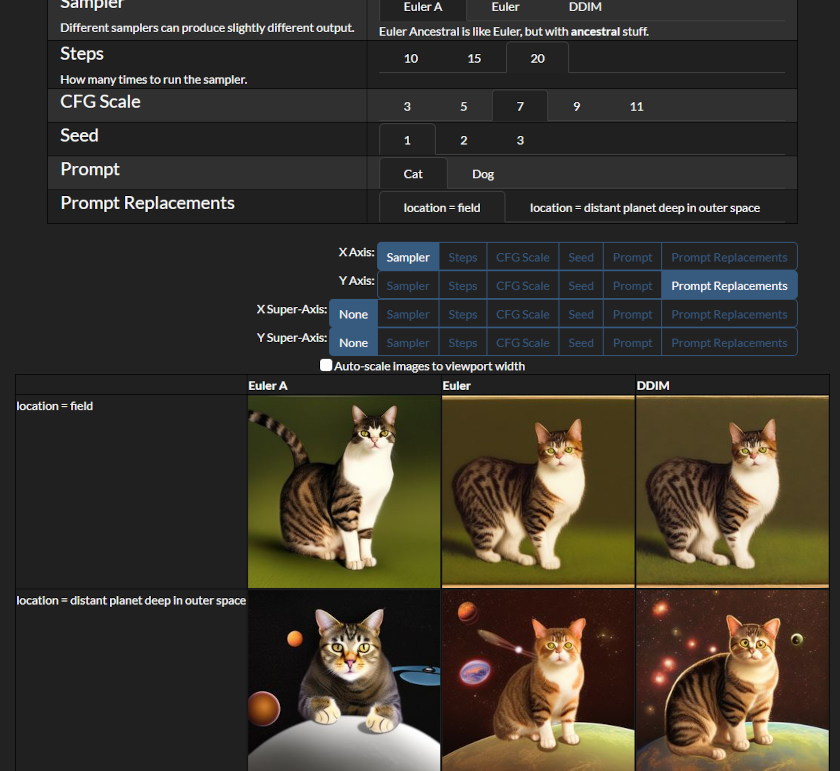
Task: Enable auto-scale images to viewport width
Action: pos(326,365)
